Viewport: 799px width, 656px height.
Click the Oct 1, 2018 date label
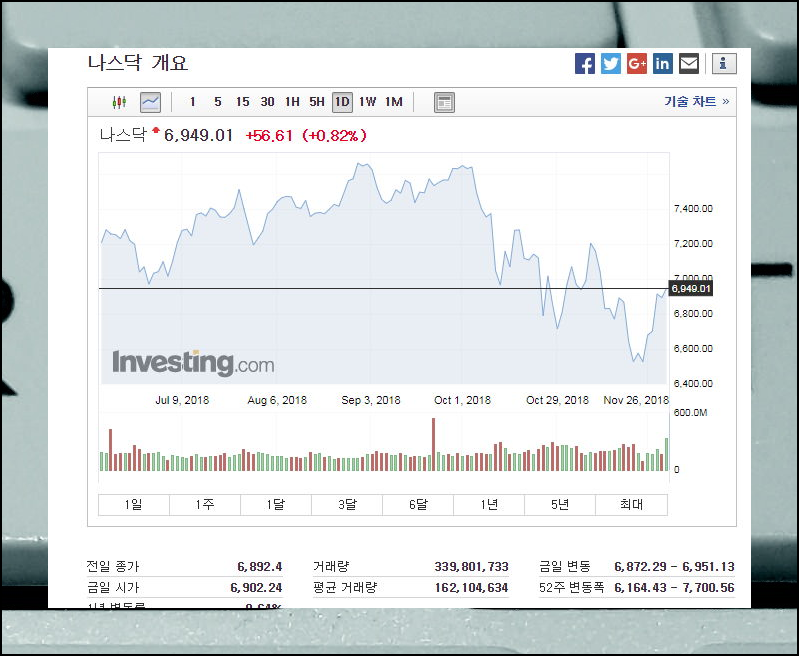462,400
